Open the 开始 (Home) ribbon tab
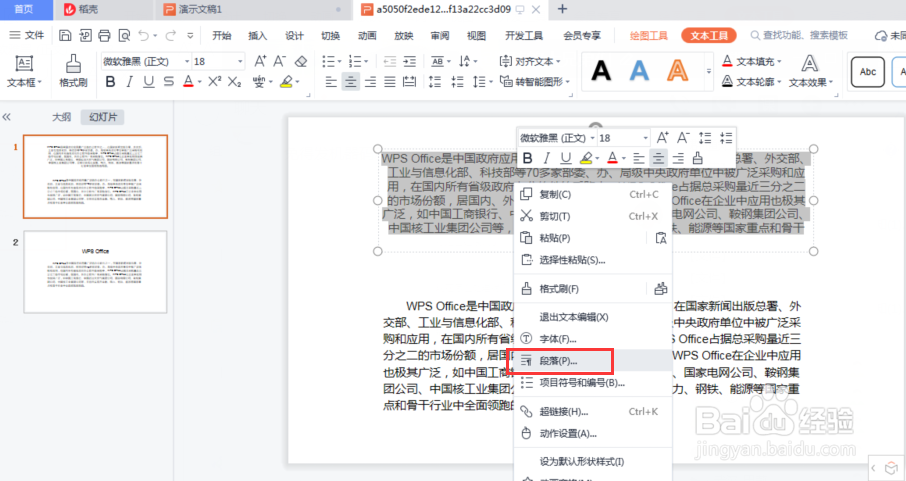This screenshot has width=906, height=481. point(222,36)
